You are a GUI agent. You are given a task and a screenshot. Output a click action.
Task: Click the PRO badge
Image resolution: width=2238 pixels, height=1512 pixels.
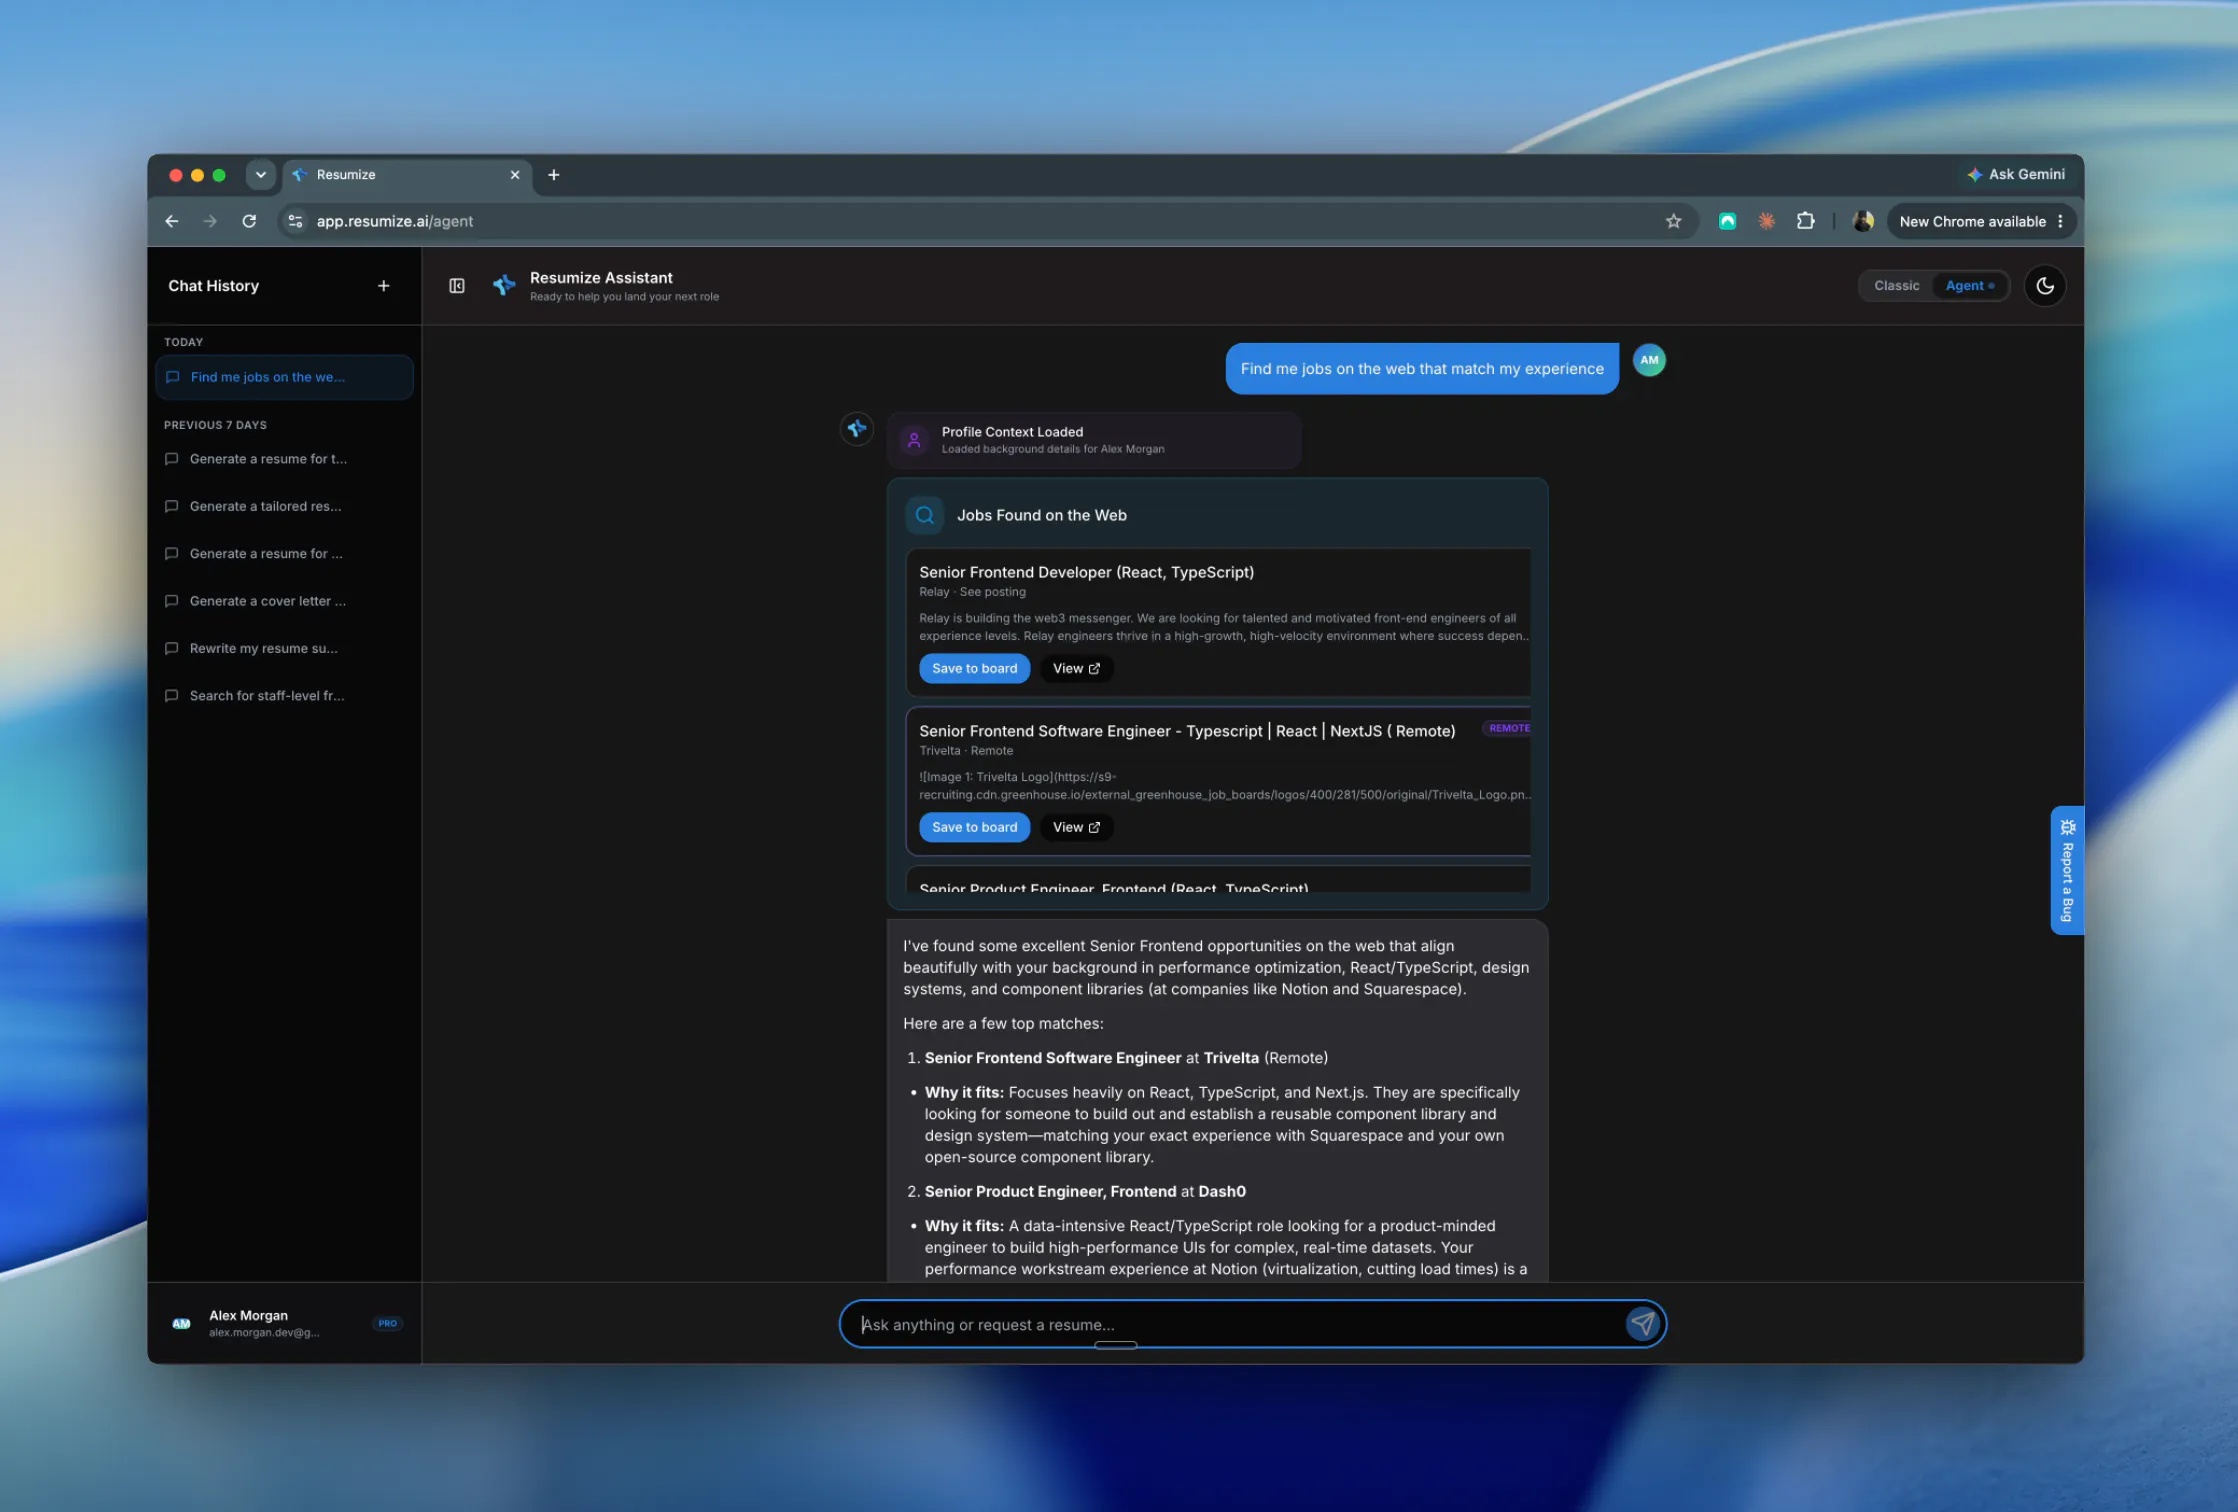tap(387, 1324)
